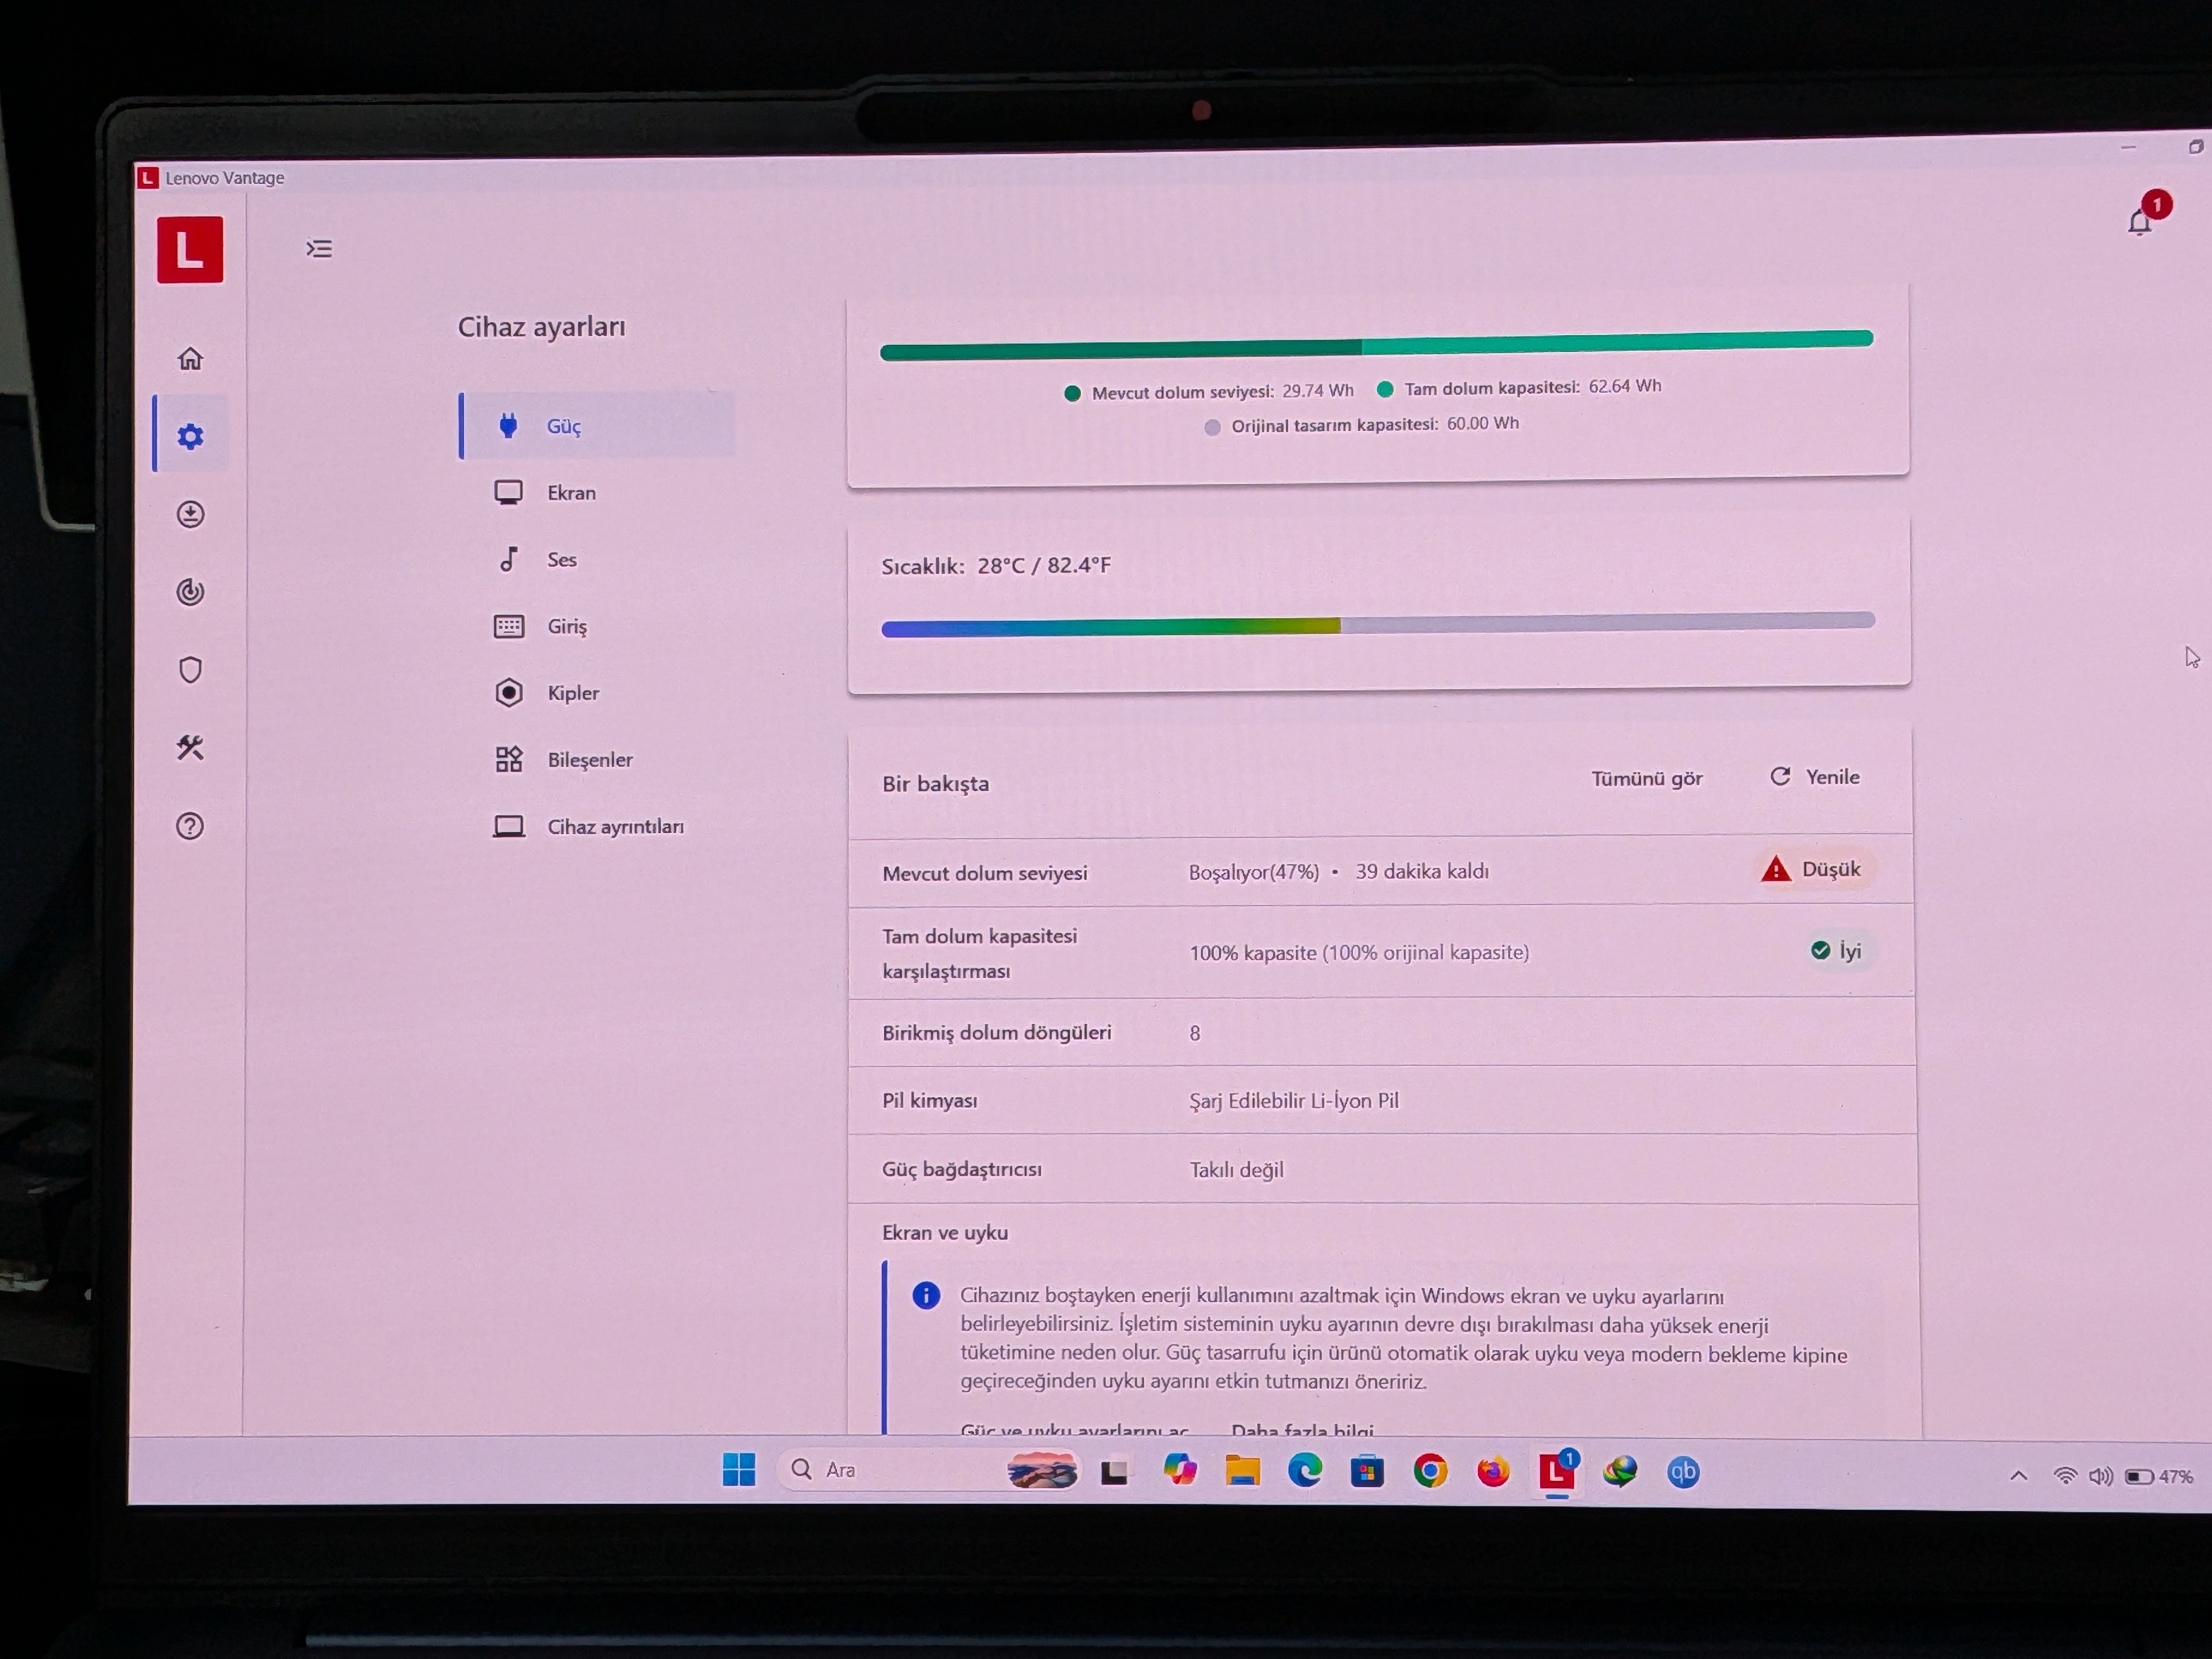Open the Smart performance gauge icon
Image resolution: width=2212 pixels, height=1659 pixels.
(190, 592)
